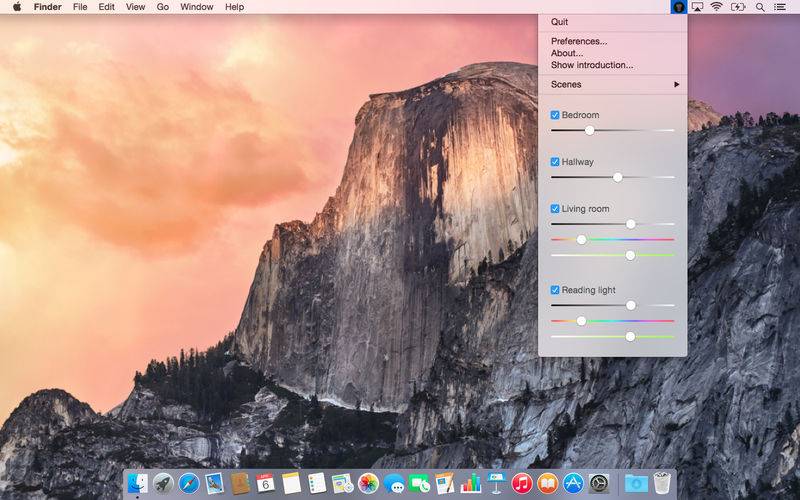Open the AirPlay display menu icon

[x=697, y=7]
